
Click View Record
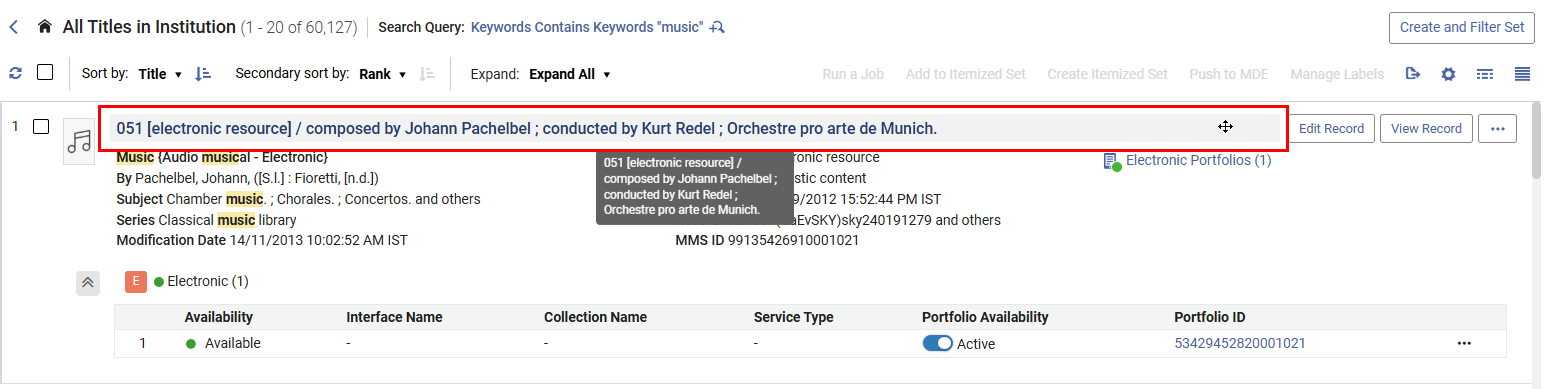[1426, 128]
